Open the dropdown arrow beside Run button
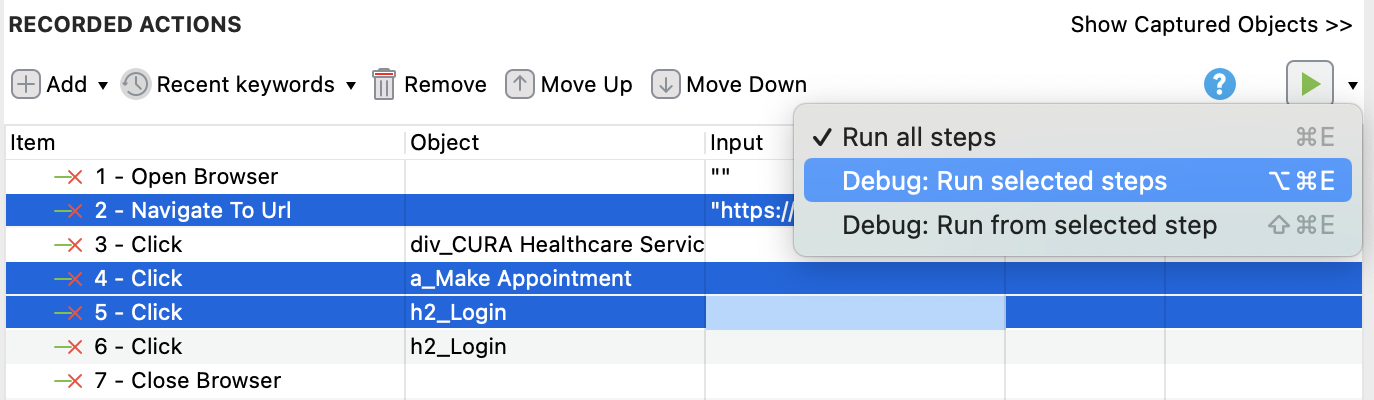Image resolution: width=1374 pixels, height=400 pixels. tap(1353, 86)
